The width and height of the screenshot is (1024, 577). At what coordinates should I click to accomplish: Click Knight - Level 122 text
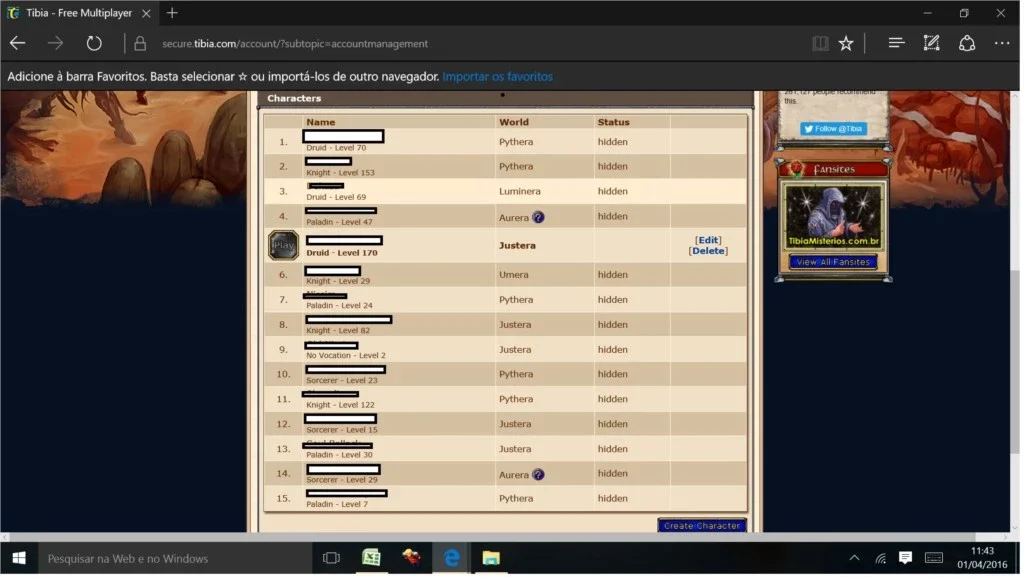pos(340,406)
